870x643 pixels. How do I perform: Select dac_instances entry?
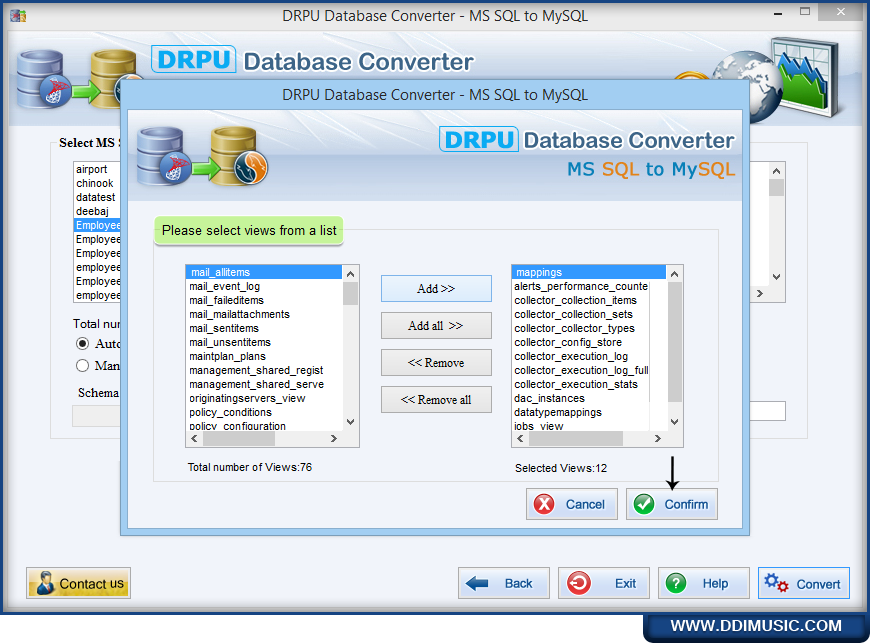click(581, 398)
